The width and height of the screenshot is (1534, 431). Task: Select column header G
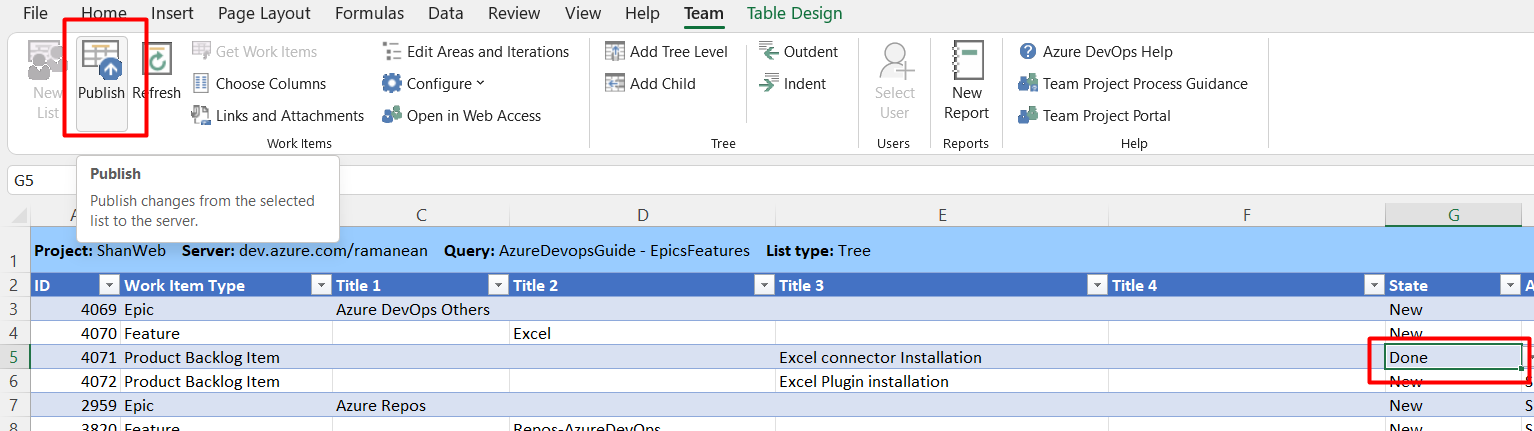pos(1454,215)
